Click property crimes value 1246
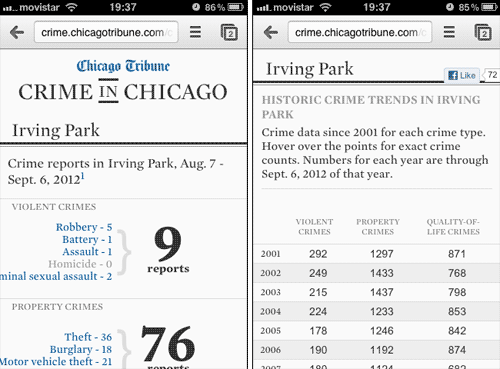Image resolution: width=500 pixels, height=369 pixels. (x=382, y=331)
